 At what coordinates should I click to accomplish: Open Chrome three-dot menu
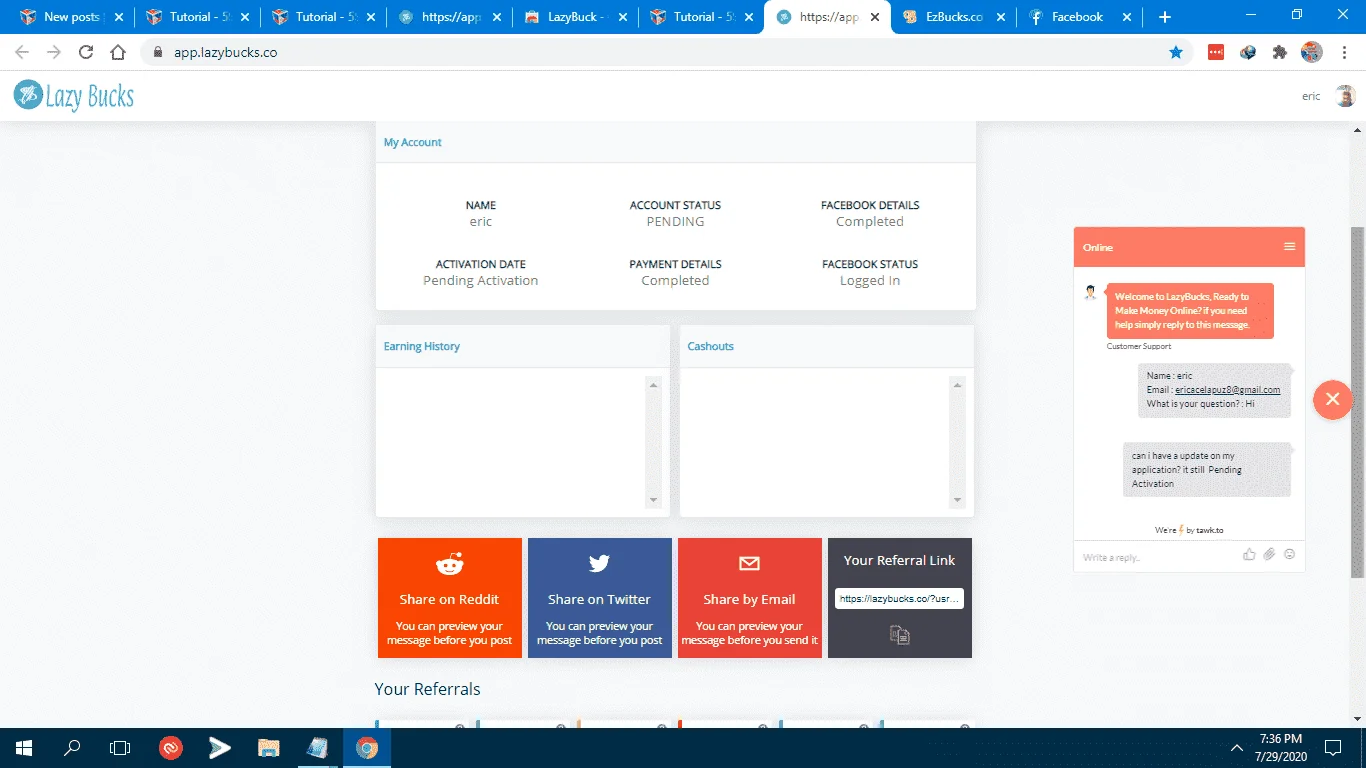(x=1345, y=53)
